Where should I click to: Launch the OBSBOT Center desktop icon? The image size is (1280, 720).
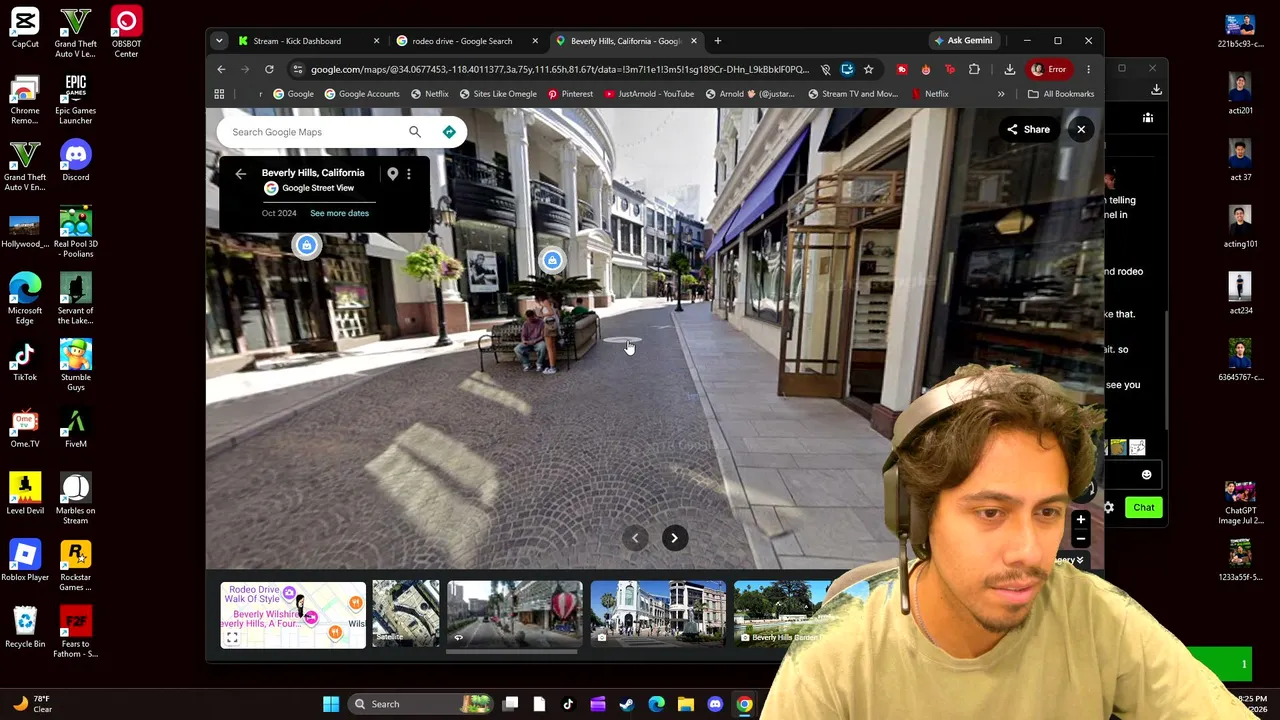[126, 32]
